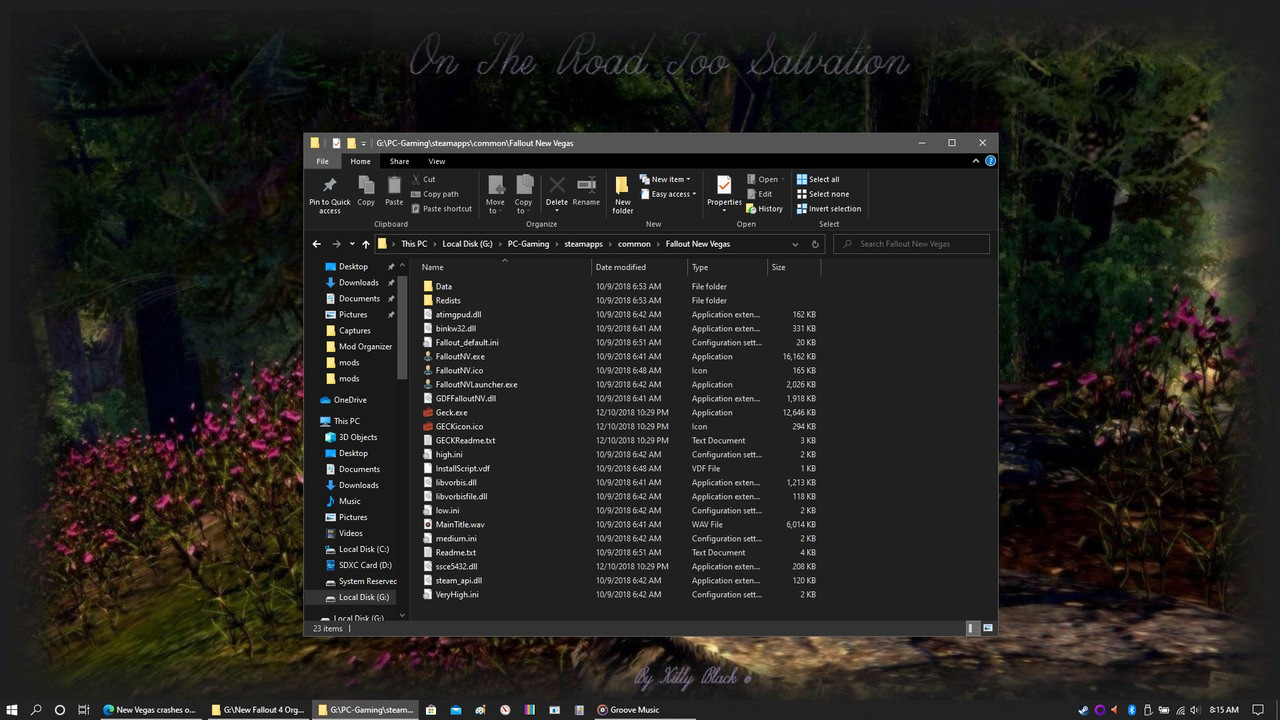
Task: Open the New item dropdown
Action: pyautogui.click(x=665, y=180)
